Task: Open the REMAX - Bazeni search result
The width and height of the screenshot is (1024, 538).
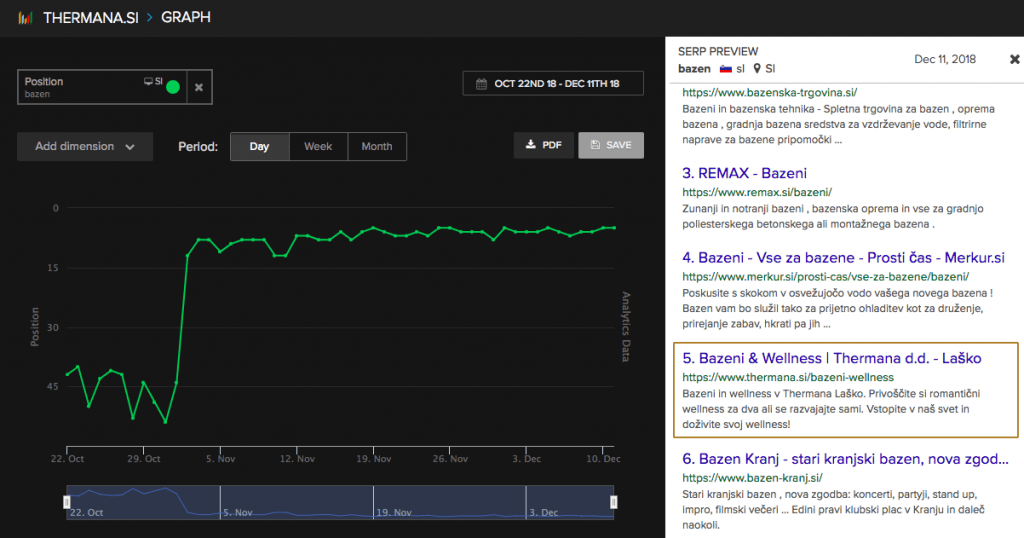Action: 744,173
